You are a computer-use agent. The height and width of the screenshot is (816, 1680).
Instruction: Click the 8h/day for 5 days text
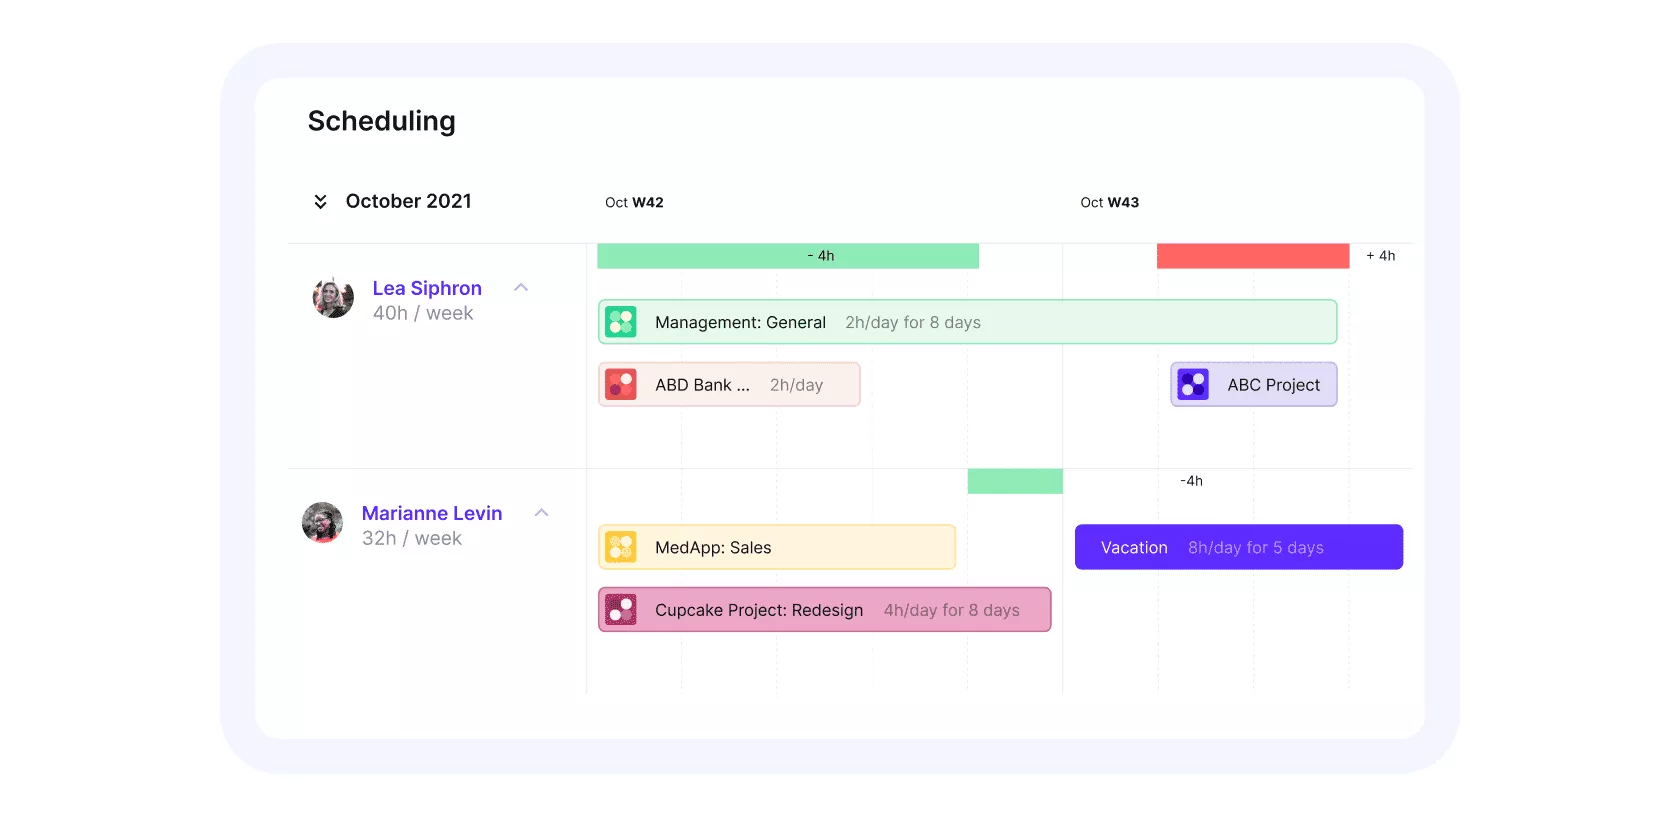1256,548
